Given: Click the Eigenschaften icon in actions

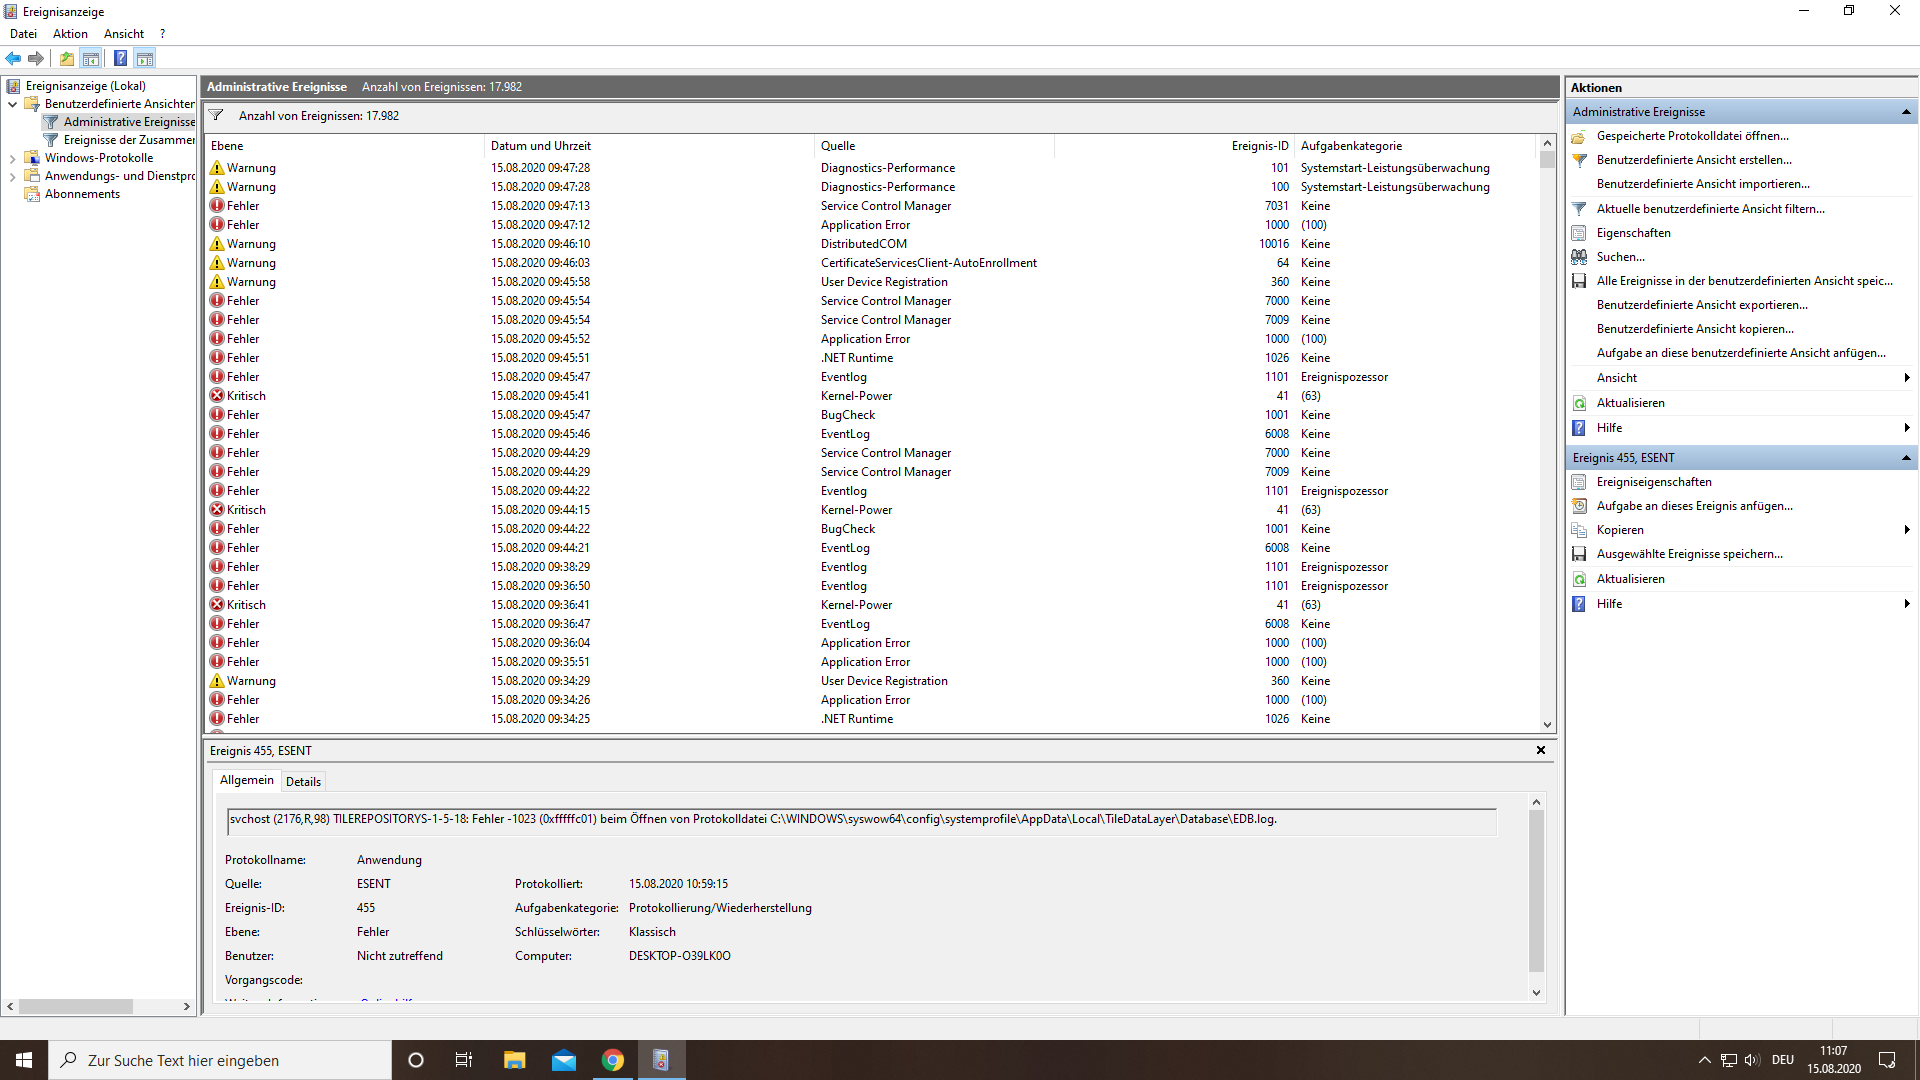Looking at the screenshot, I should [x=1579, y=233].
